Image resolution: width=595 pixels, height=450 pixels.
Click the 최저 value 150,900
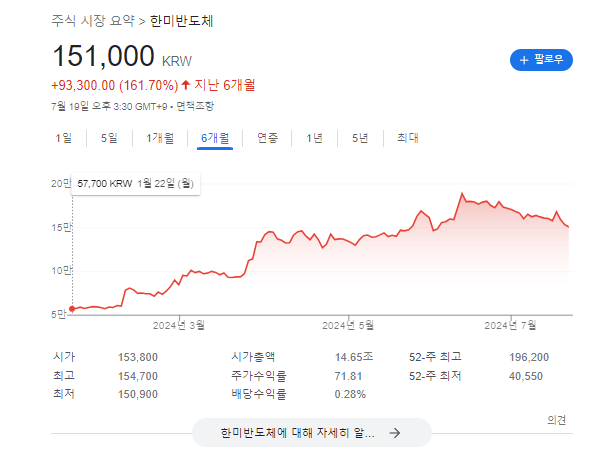[x=138, y=394]
